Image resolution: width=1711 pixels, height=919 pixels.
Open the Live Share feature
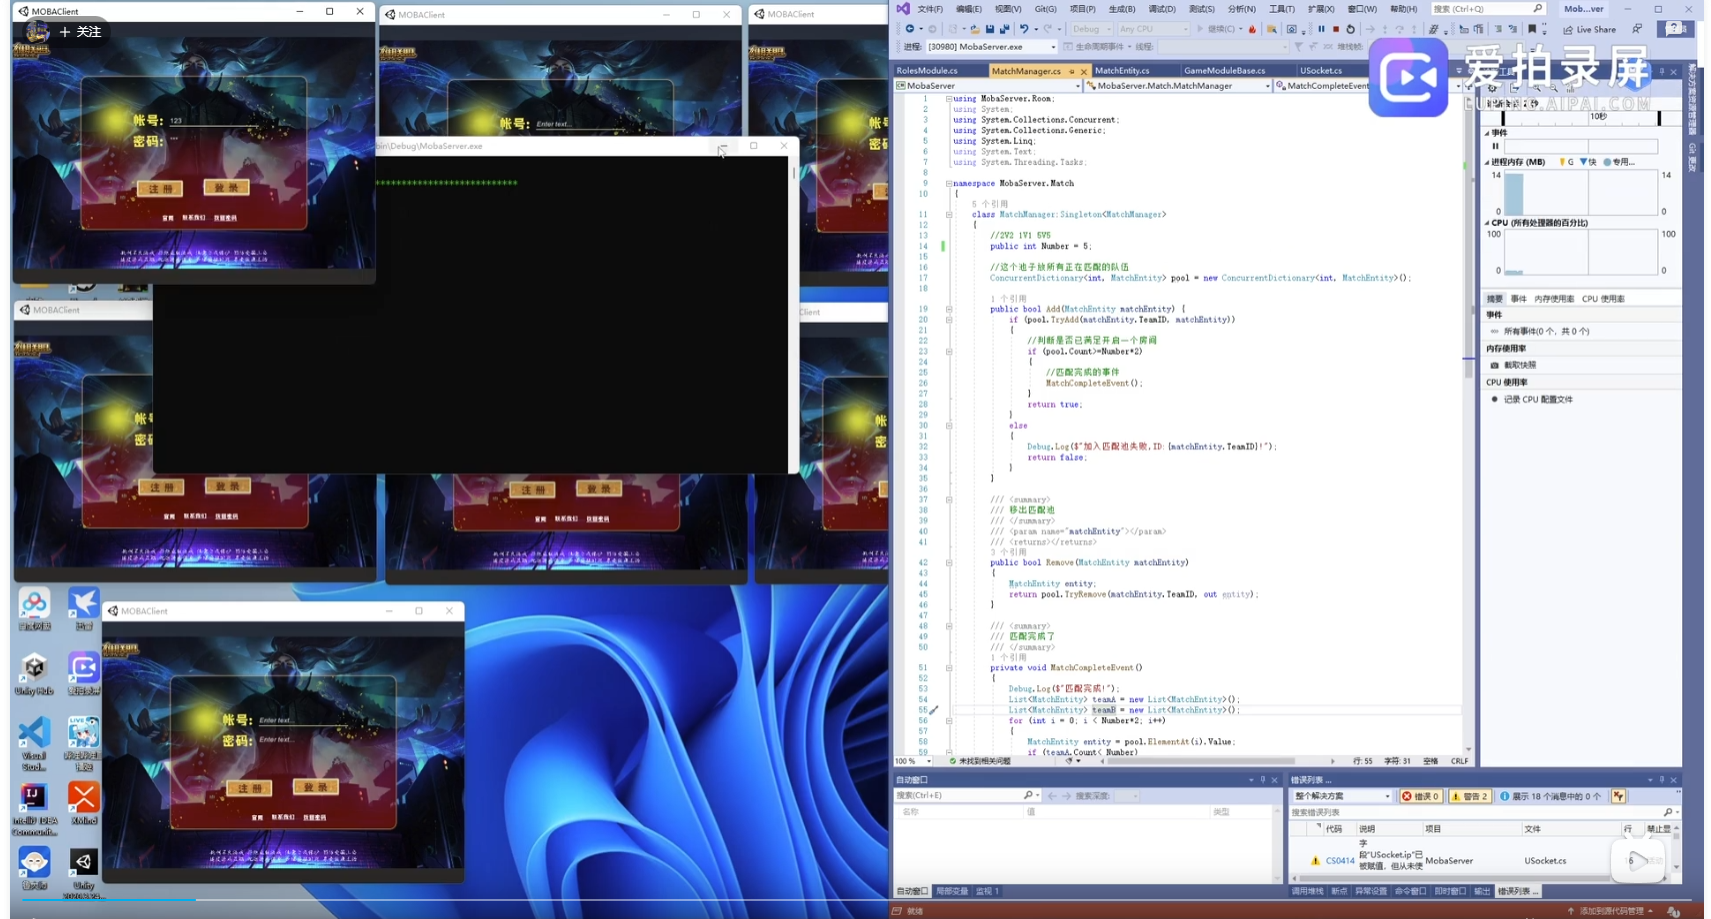tap(1590, 29)
